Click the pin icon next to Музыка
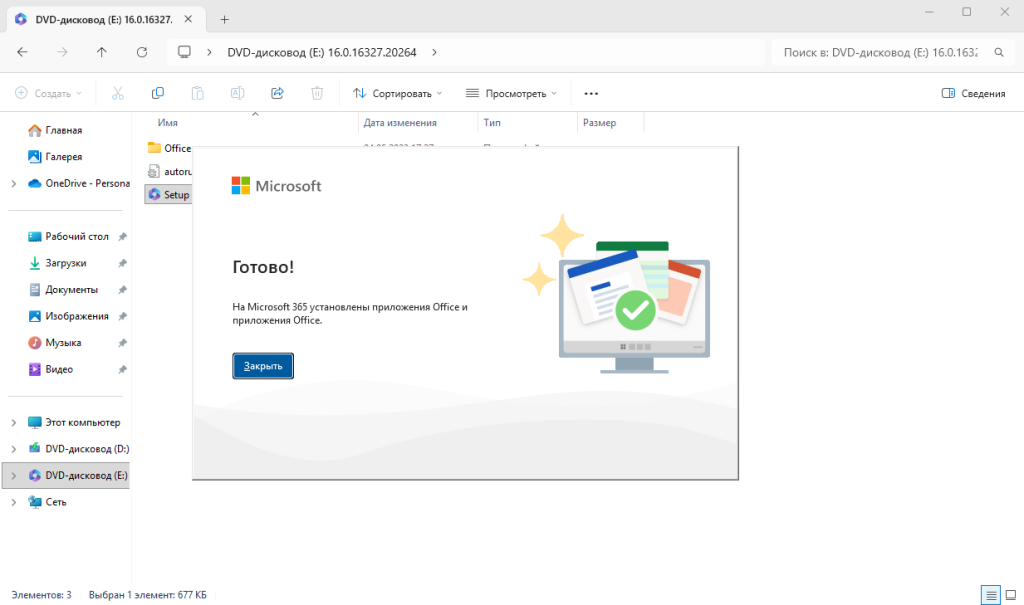This screenshot has height=605, width=1024. click(x=122, y=343)
